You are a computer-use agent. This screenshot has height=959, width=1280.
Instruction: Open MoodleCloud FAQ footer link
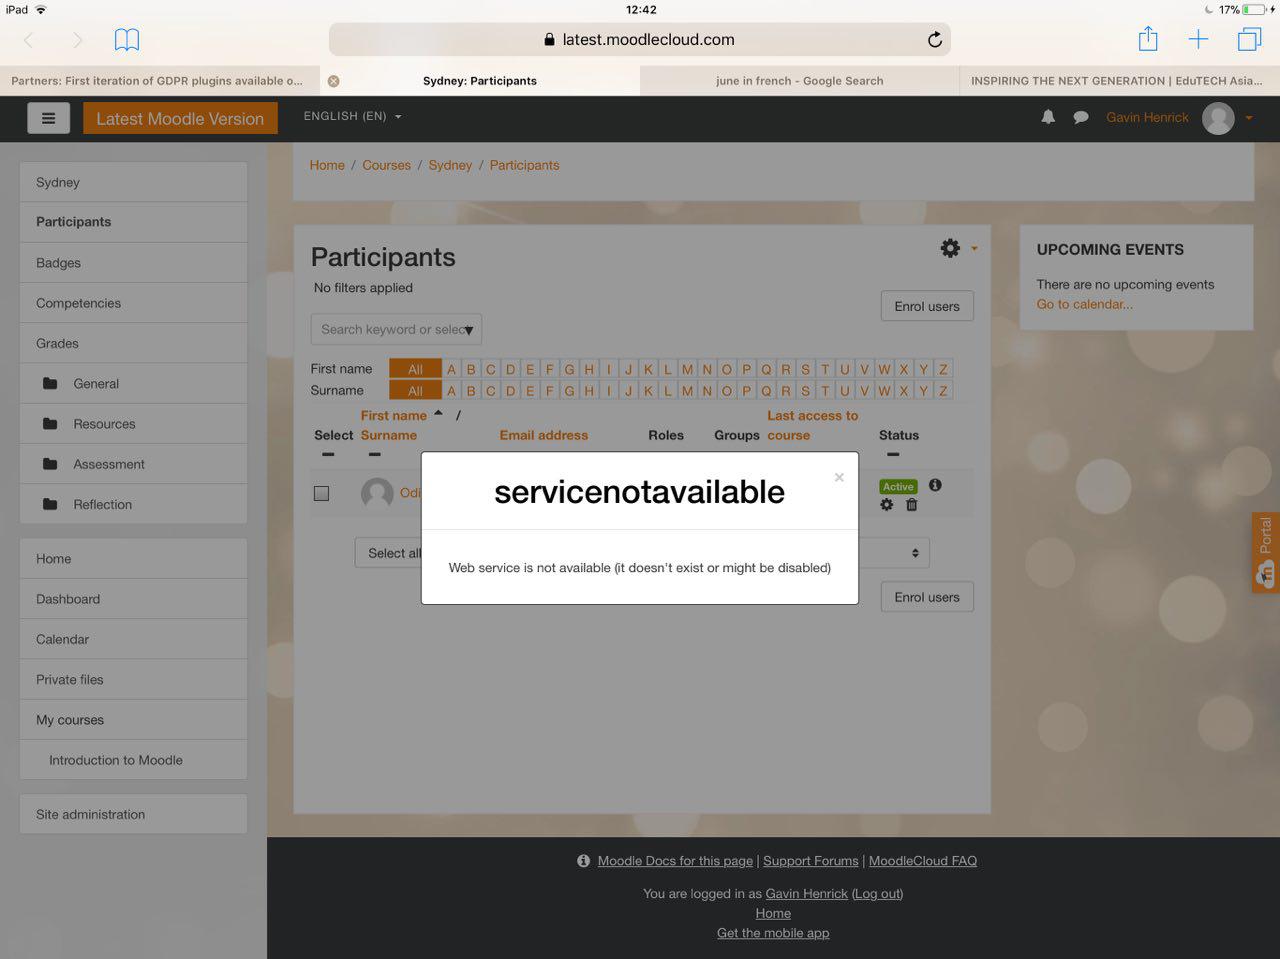pos(923,861)
